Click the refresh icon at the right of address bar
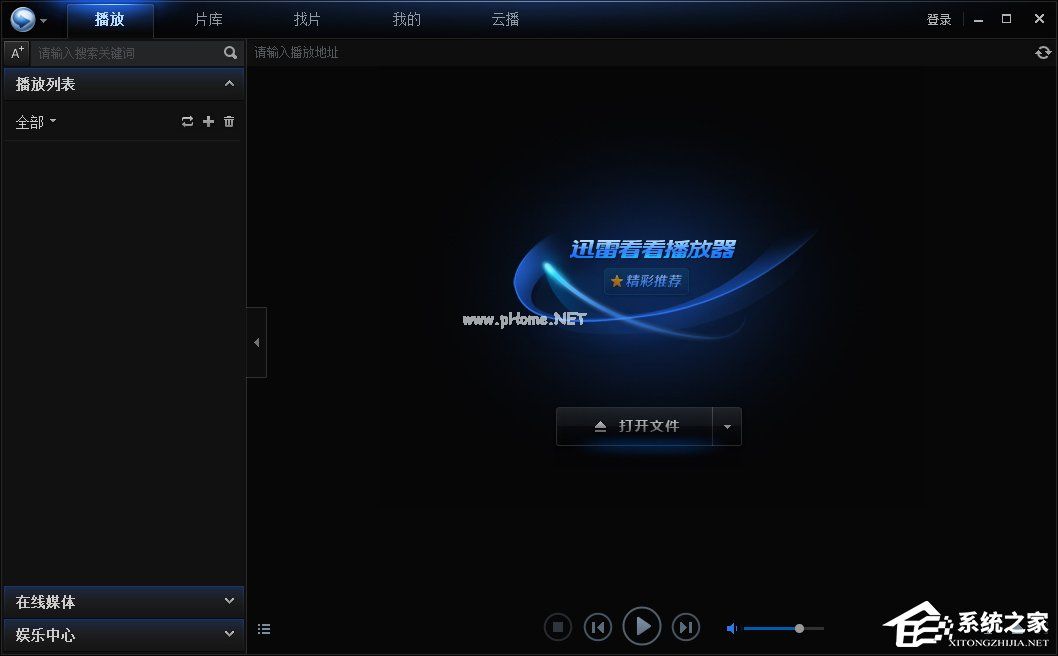The height and width of the screenshot is (656, 1058). click(x=1042, y=52)
